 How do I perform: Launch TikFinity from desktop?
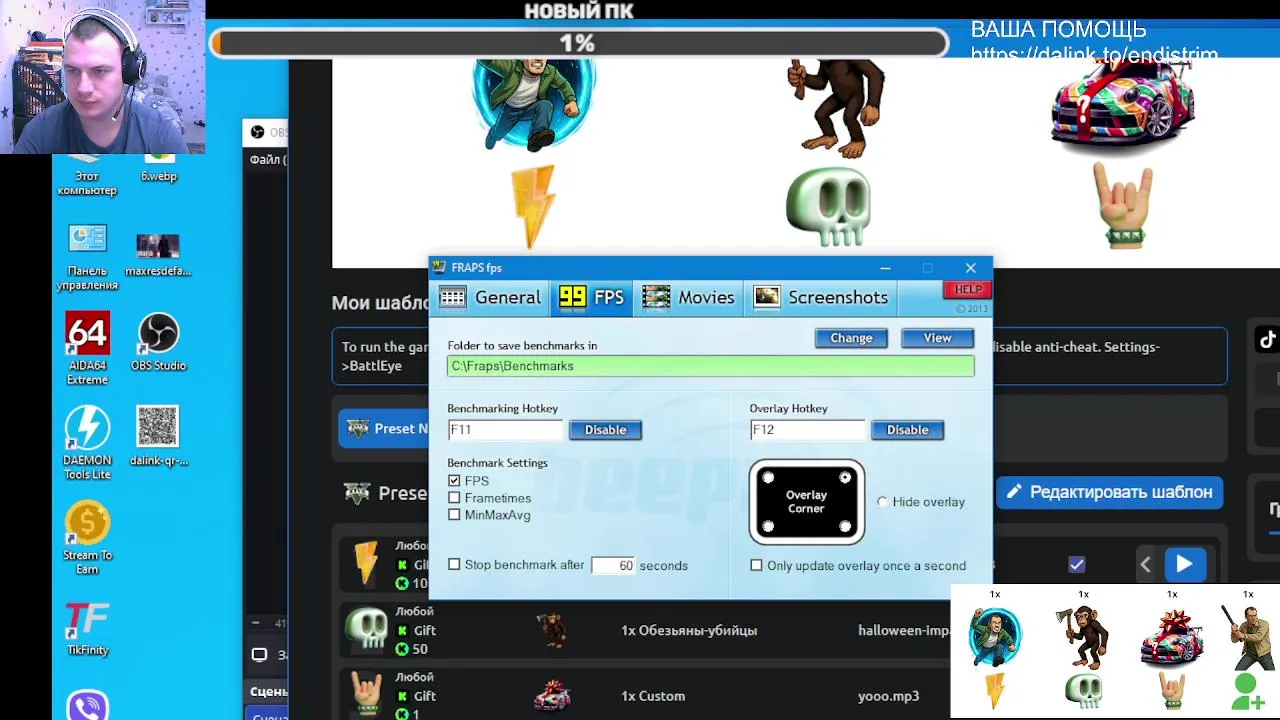click(x=87, y=628)
